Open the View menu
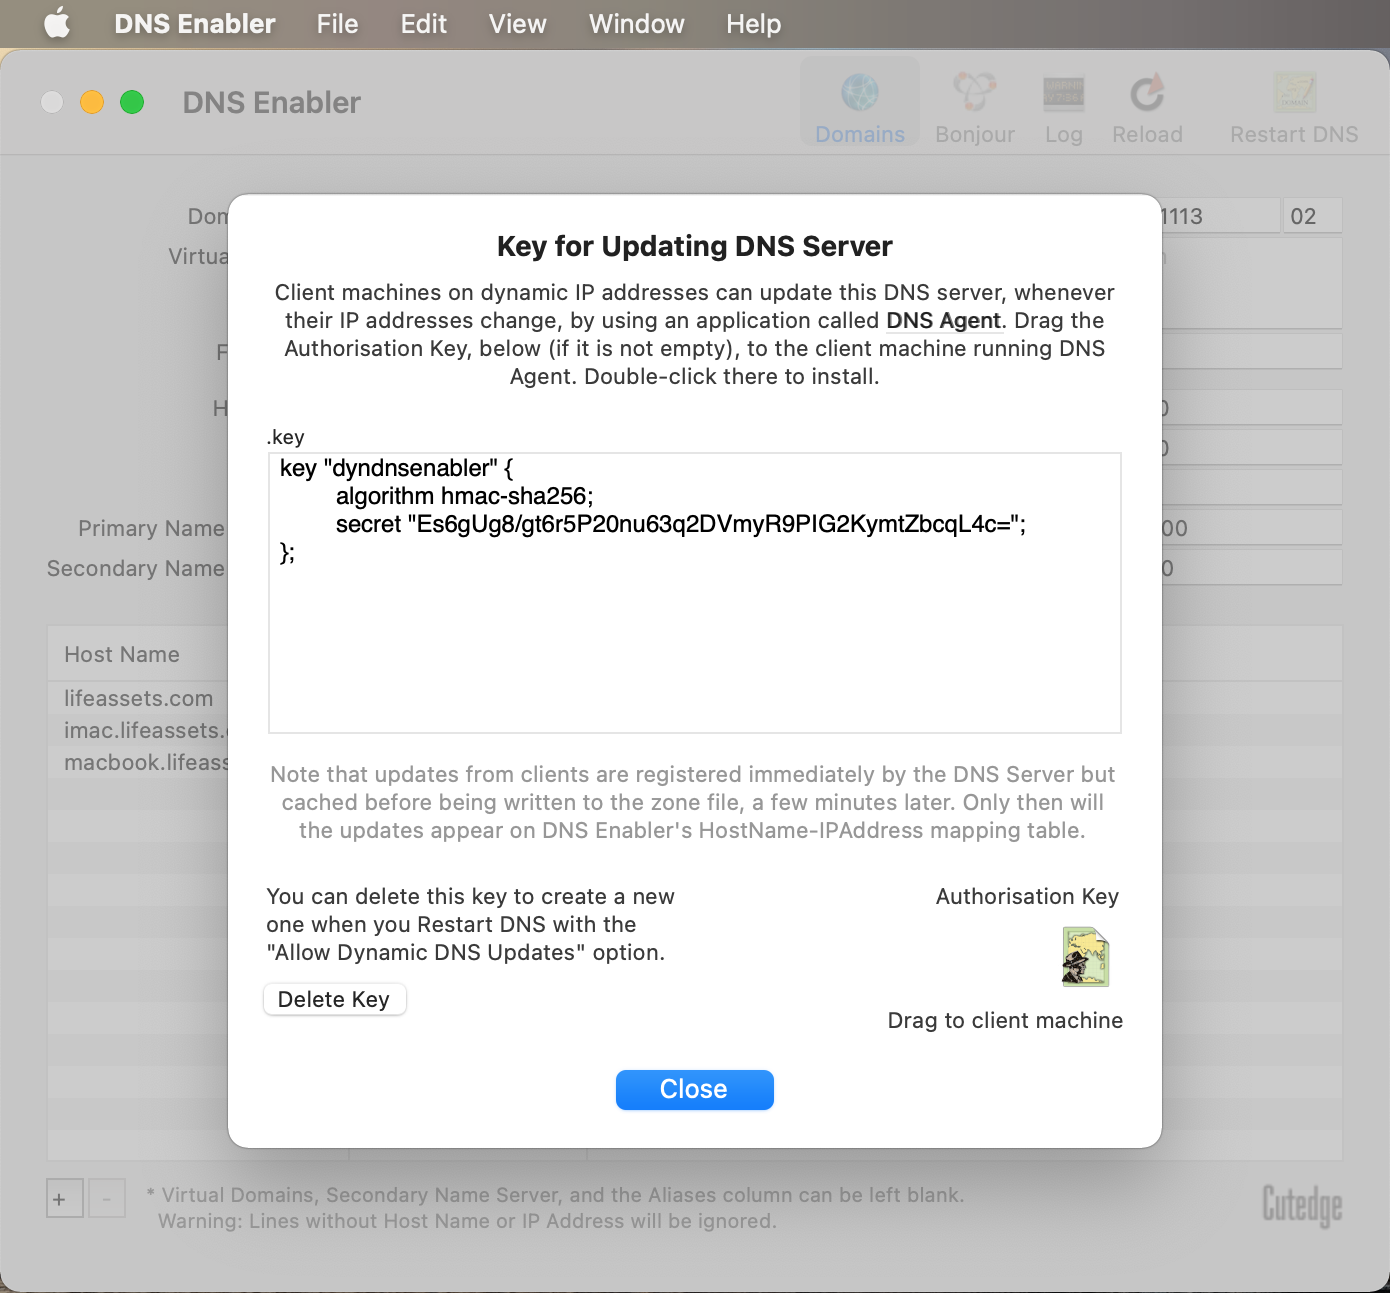Image resolution: width=1390 pixels, height=1293 pixels. 517,24
